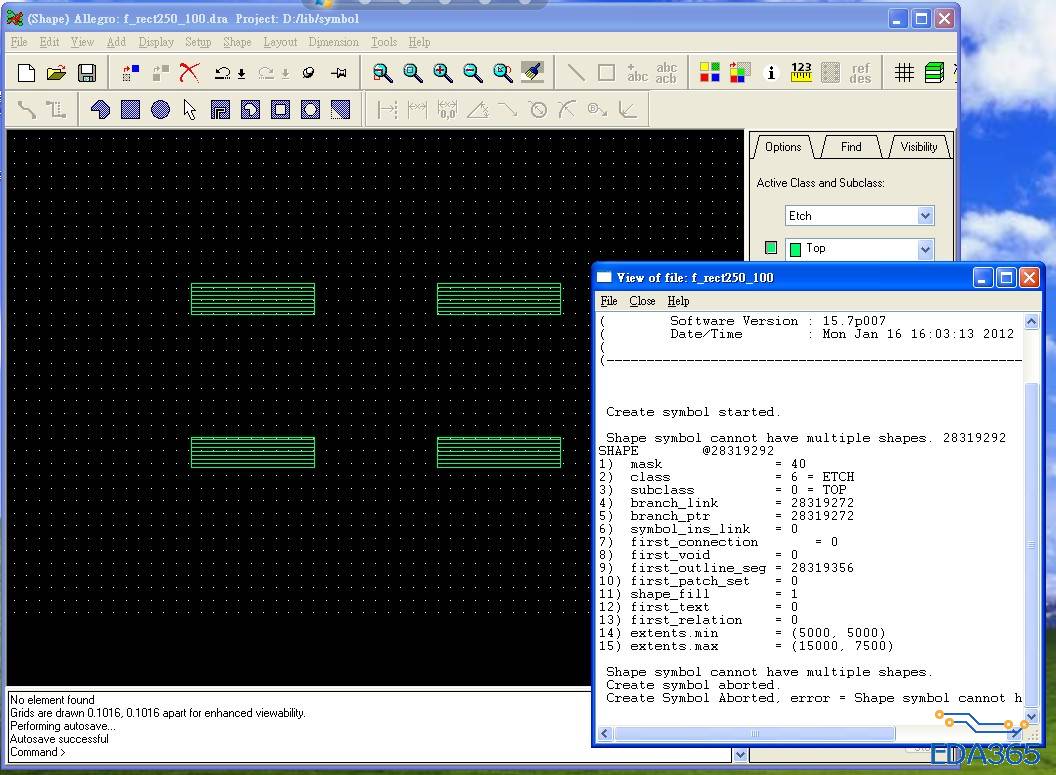Choose the Add Rectangle shape tool
The height and width of the screenshot is (775, 1056).
click(x=131, y=110)
